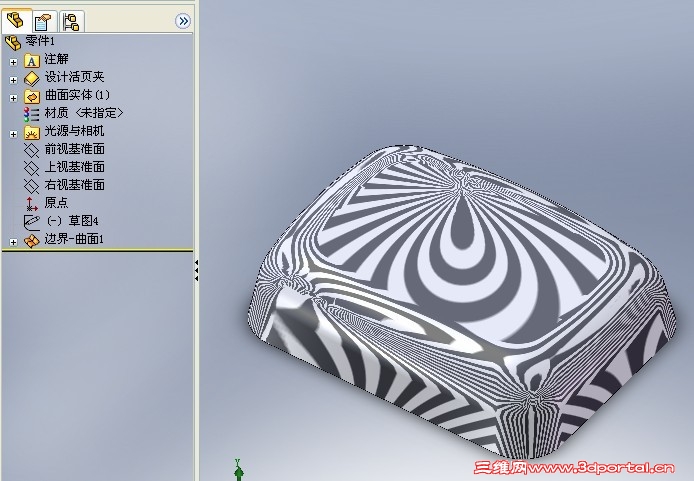
Task: Select the 边界-曲面1 label
Action: (x=74, y=239)
